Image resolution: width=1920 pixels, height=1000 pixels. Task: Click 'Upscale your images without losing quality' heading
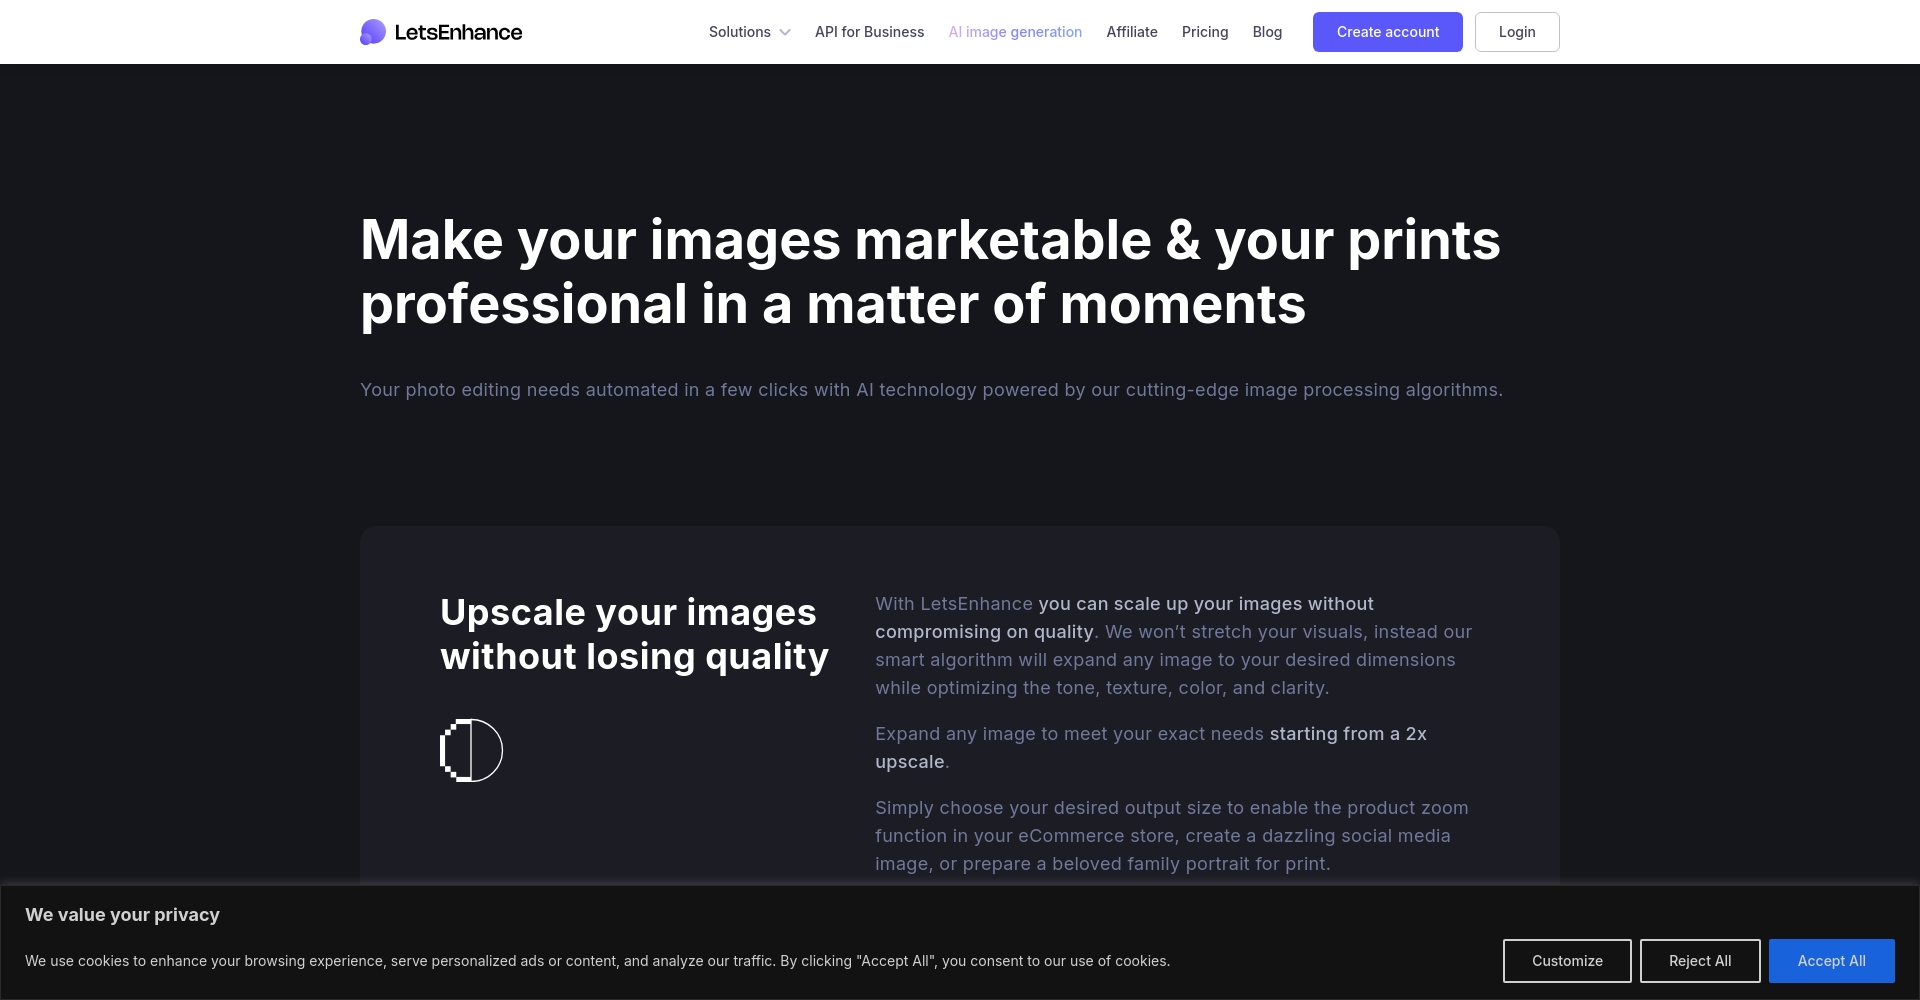(x=634, y=634)
